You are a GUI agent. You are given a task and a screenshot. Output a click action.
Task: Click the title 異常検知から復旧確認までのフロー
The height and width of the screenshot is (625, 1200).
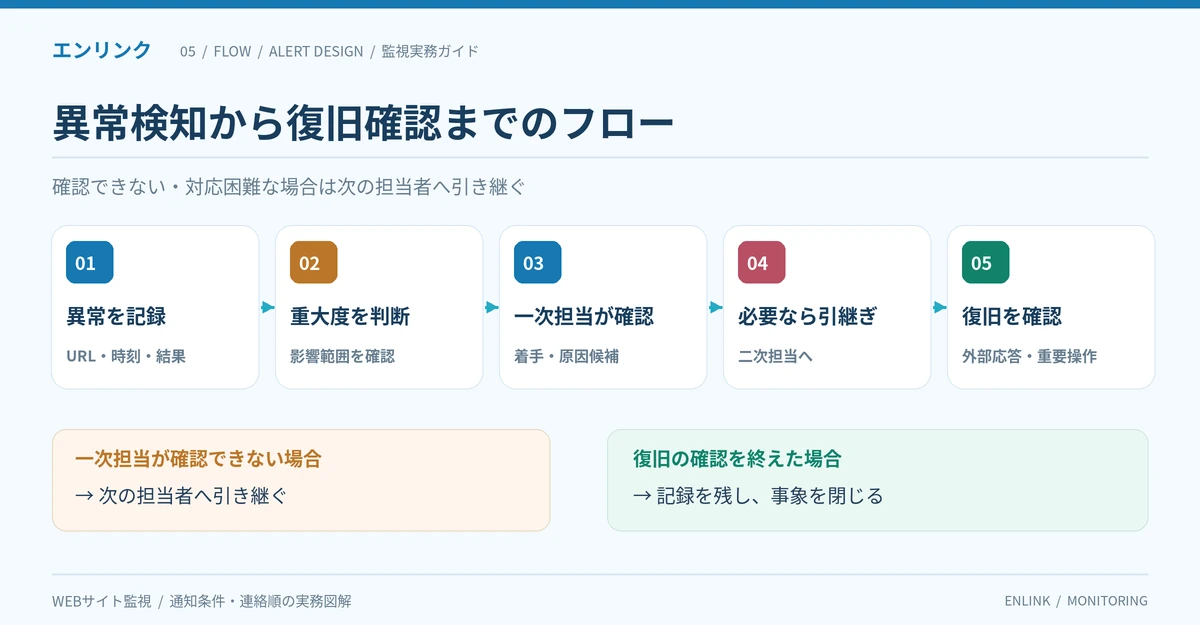click(363, 125)
